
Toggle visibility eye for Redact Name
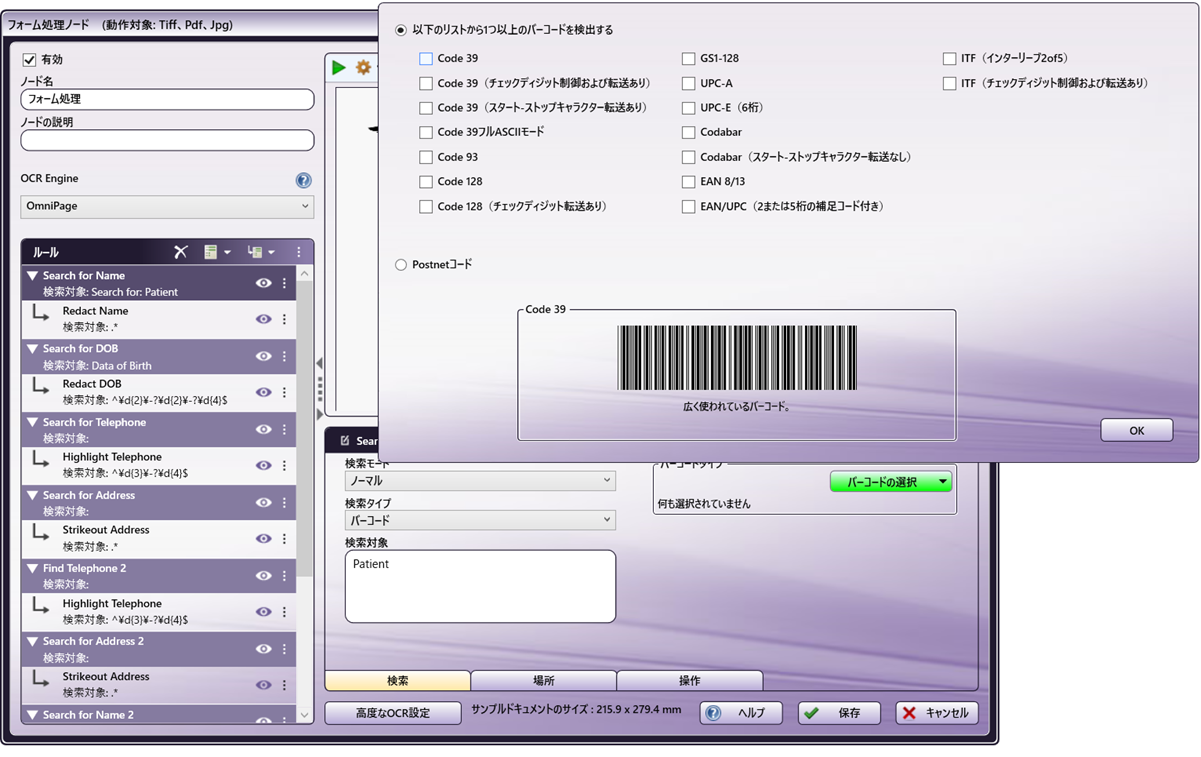click(264, 319)
